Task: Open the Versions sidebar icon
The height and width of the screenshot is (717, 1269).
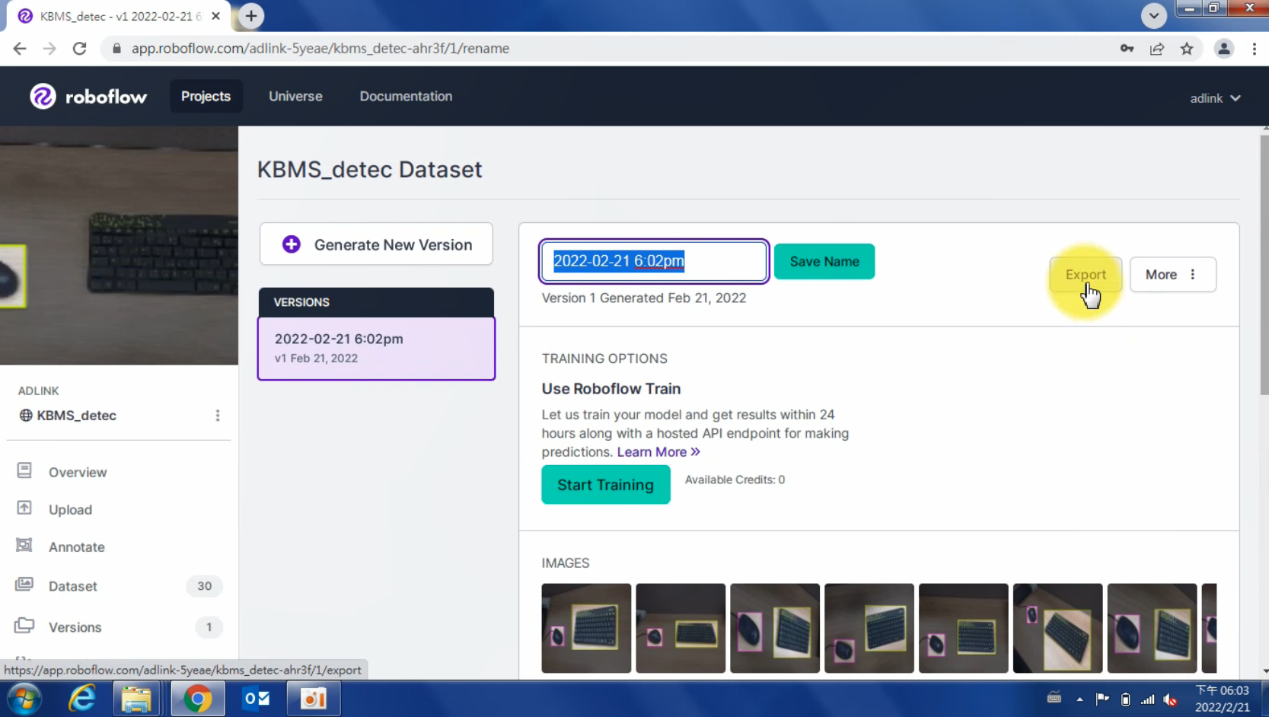Action: (25, 627)
